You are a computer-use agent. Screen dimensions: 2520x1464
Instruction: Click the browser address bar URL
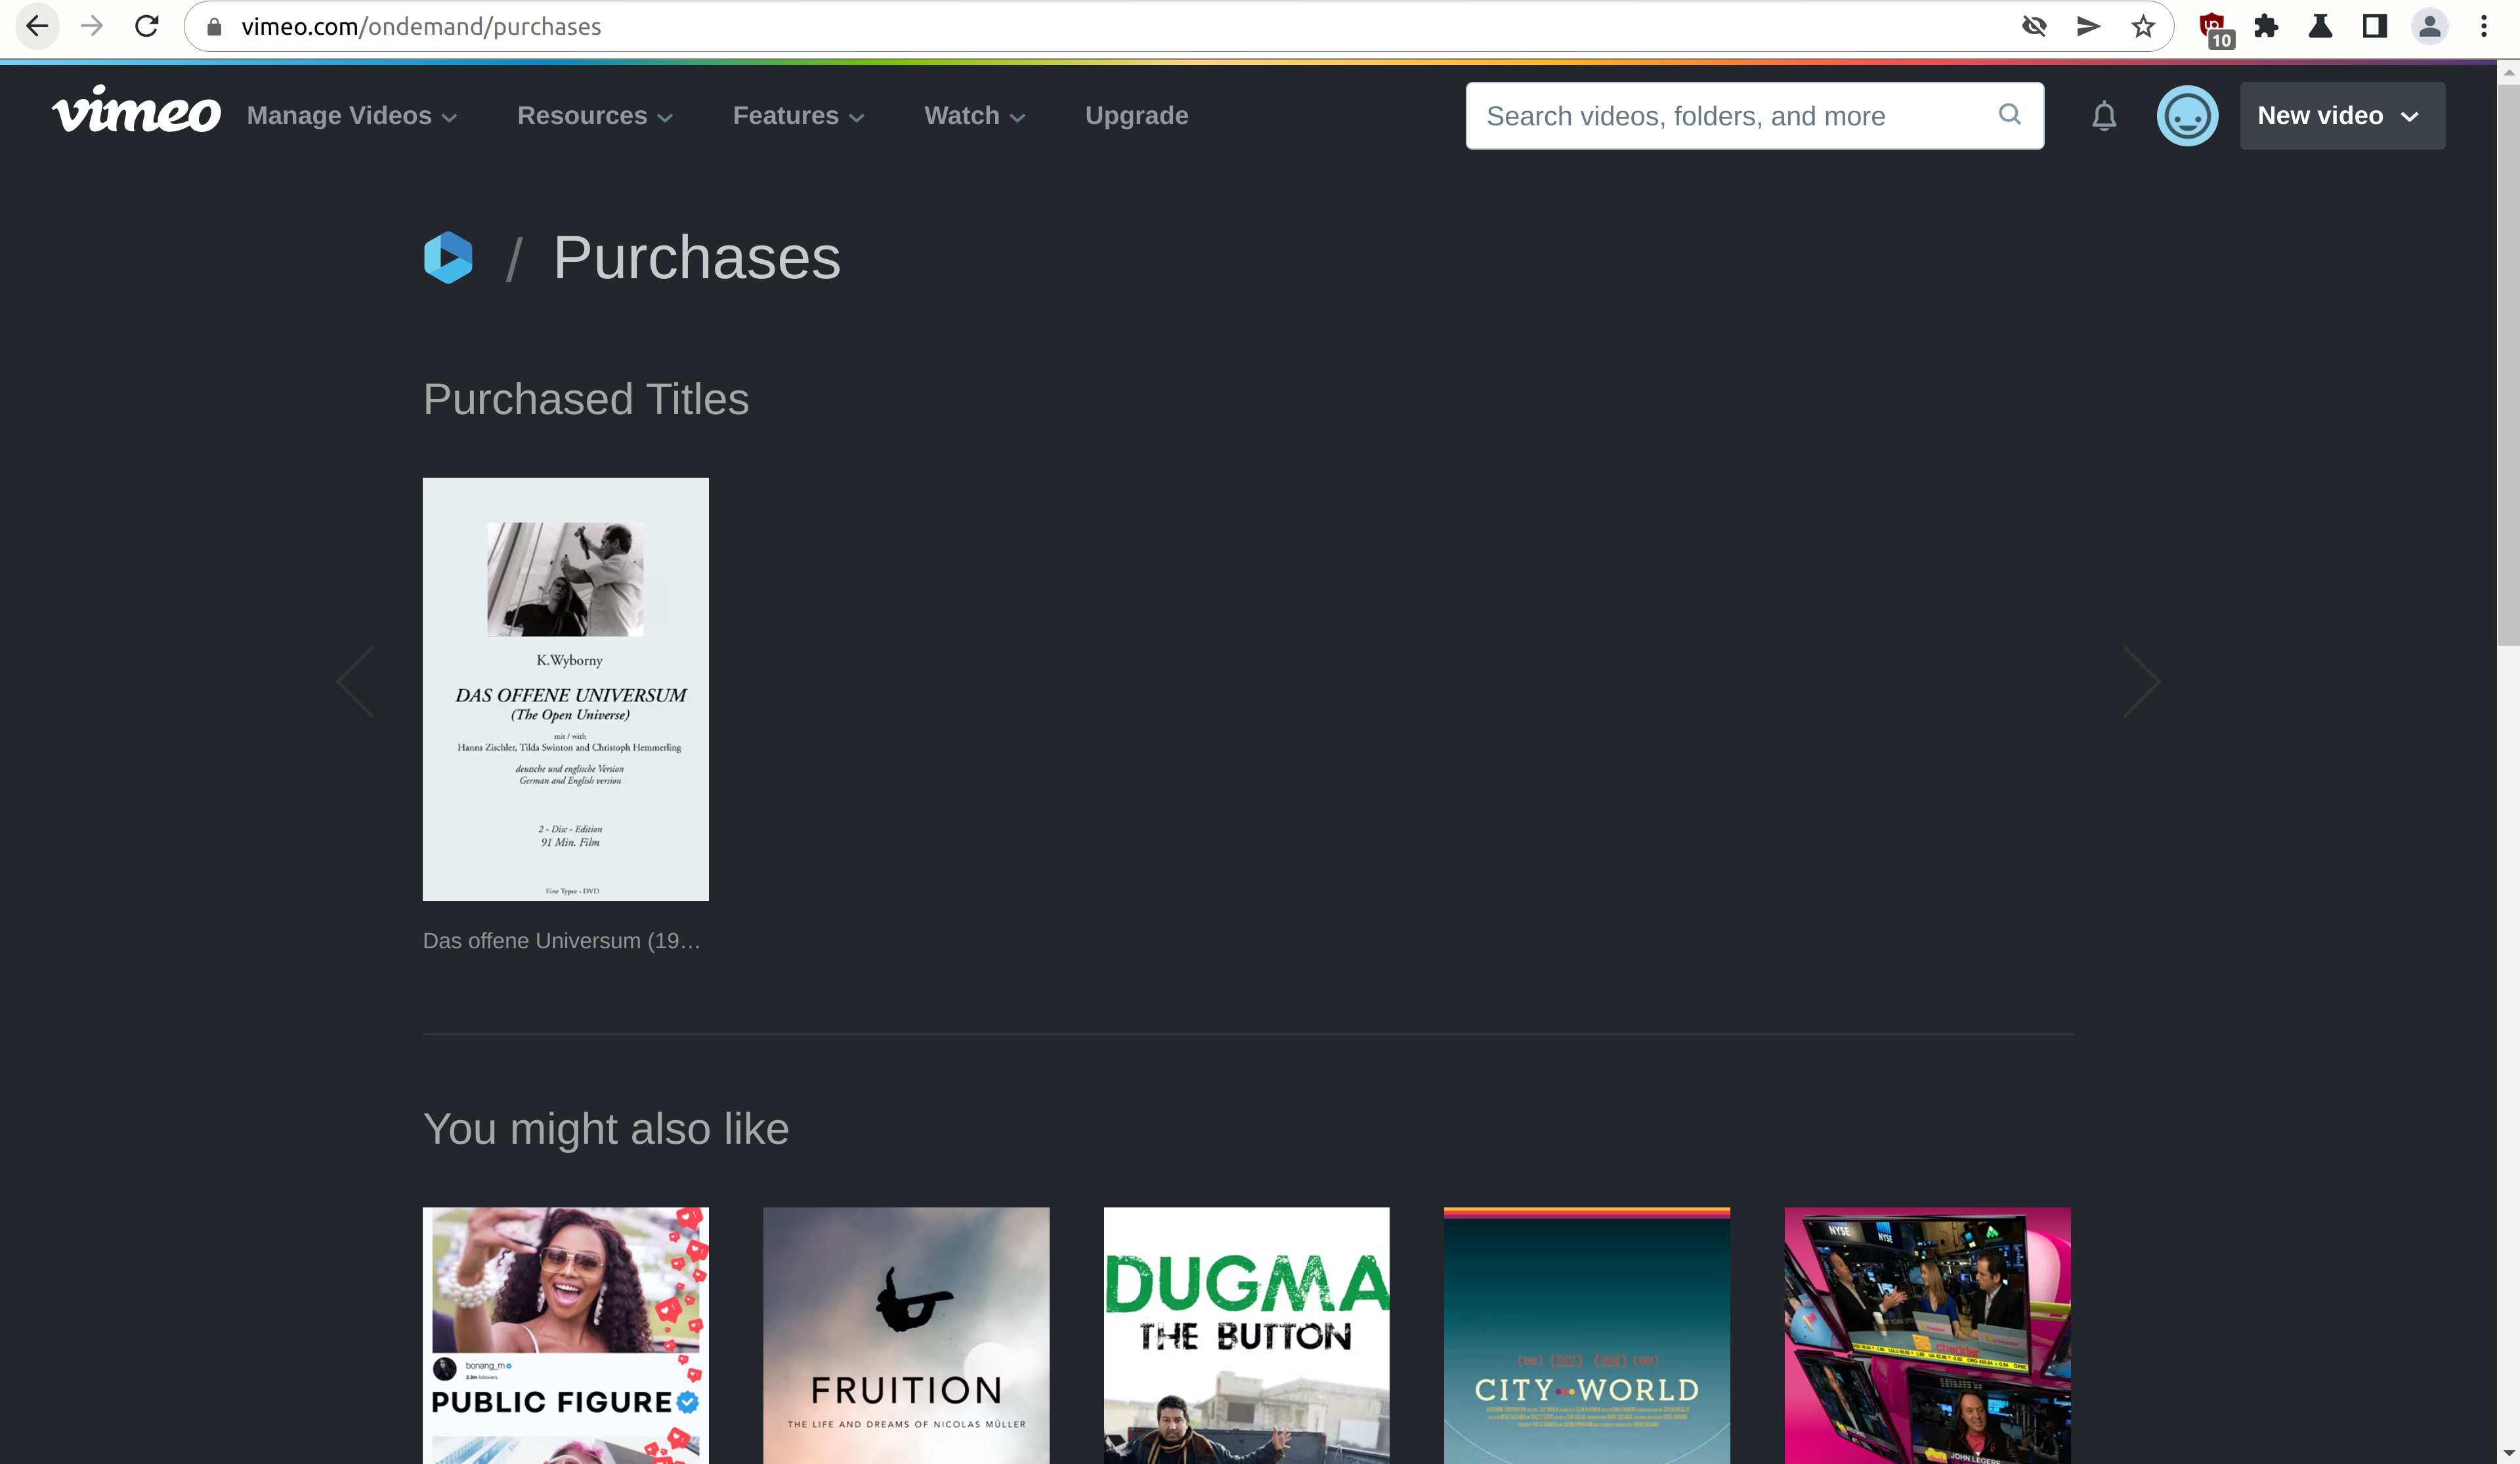(421, 27)
